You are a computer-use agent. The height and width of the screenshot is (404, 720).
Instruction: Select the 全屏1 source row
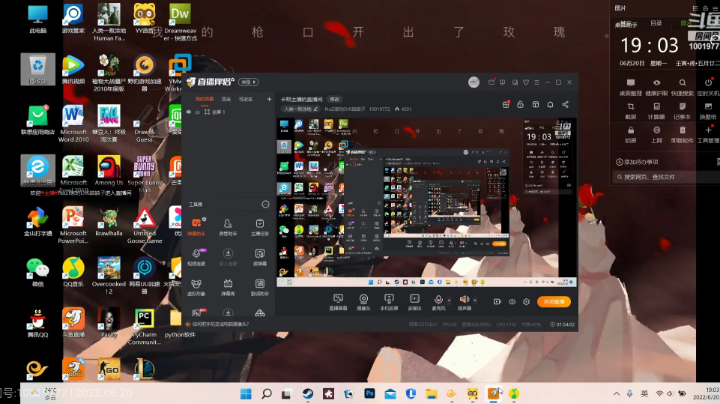(228, 112)
